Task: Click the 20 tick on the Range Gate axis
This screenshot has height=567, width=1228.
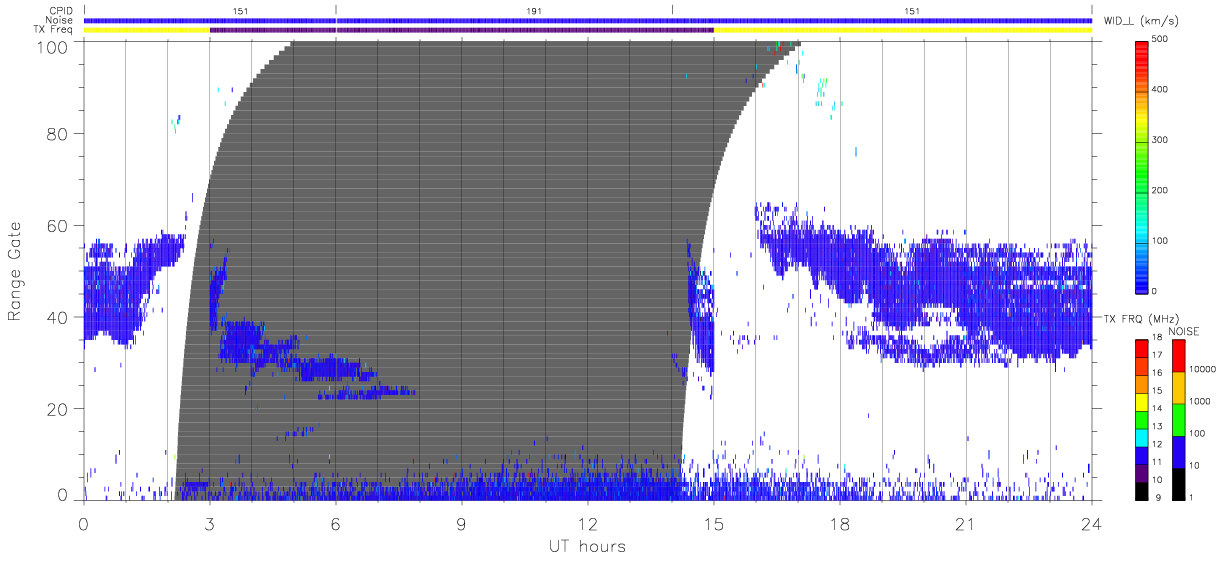Action: (58, 409)
